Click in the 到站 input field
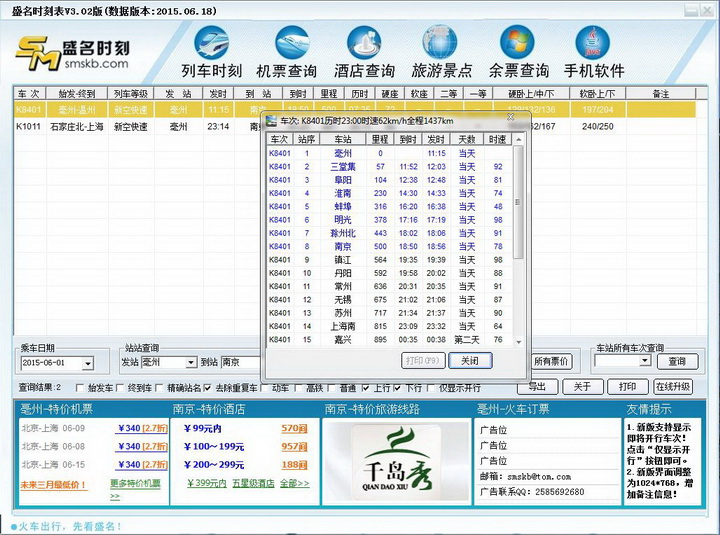 pyautogui.click(x=241, y=362)
